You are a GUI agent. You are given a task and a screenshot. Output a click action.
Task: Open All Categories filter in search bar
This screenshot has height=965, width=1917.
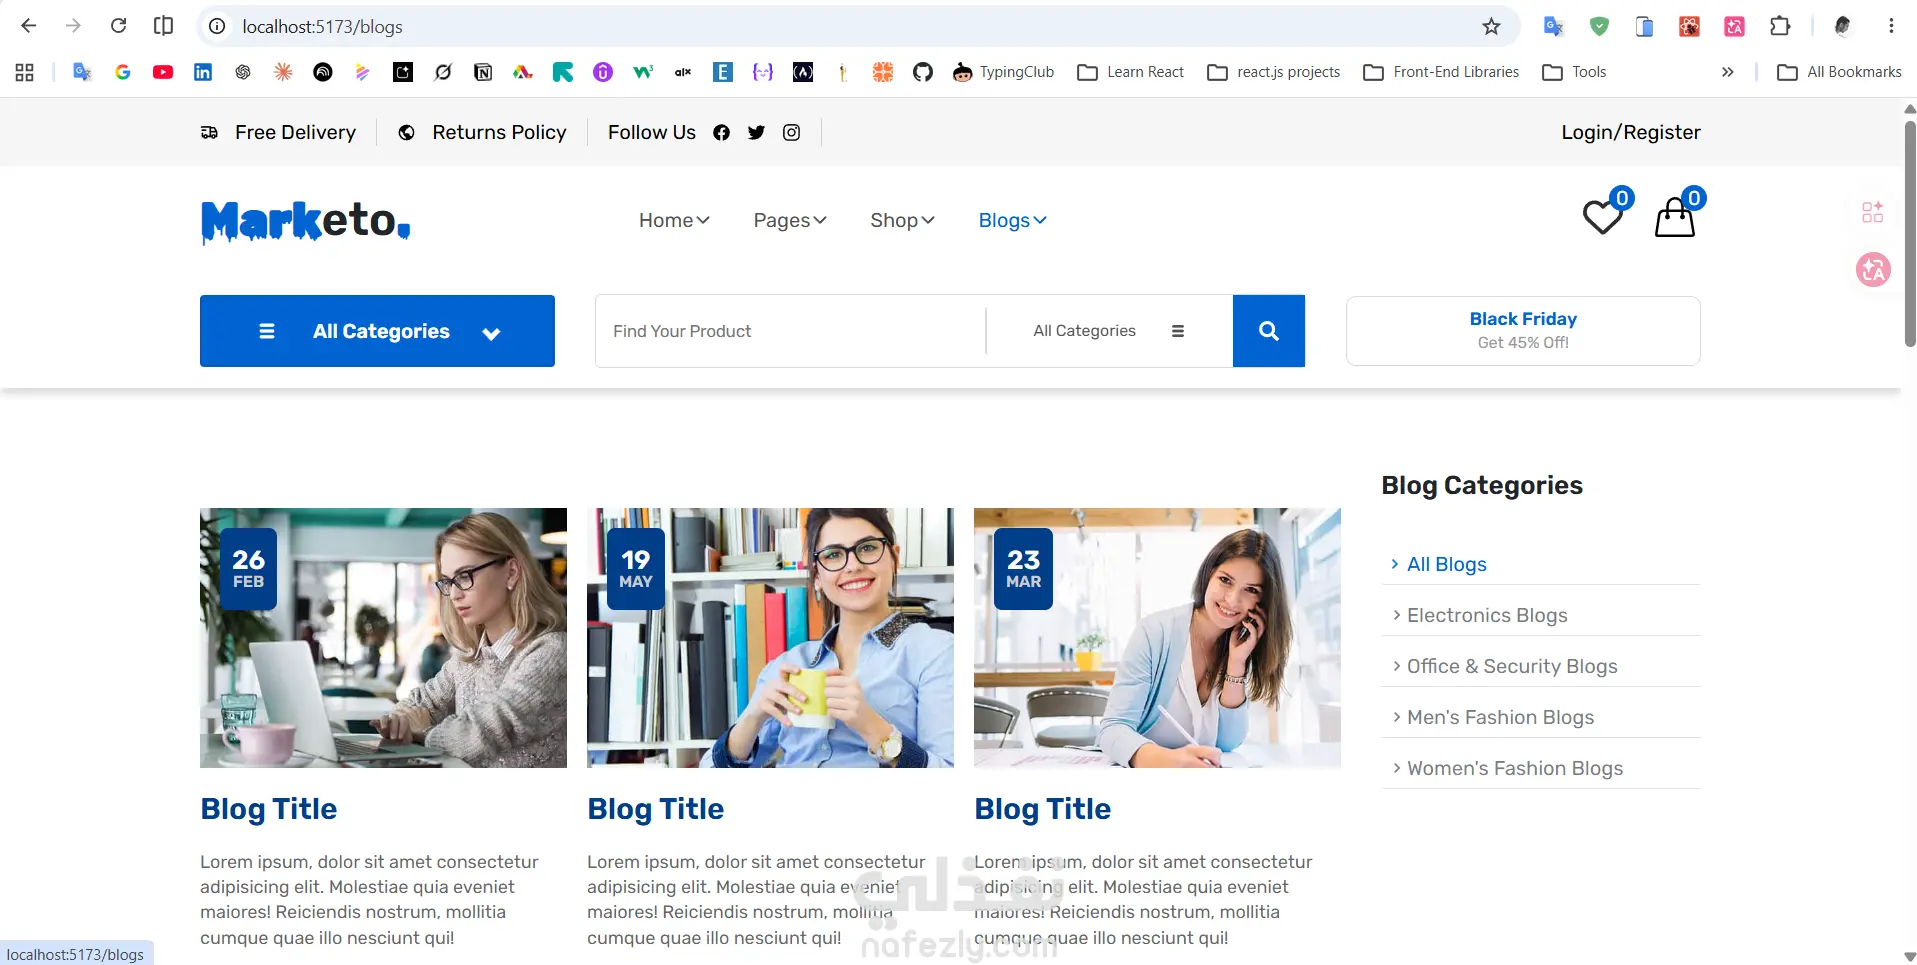[x=1108, y=331]
